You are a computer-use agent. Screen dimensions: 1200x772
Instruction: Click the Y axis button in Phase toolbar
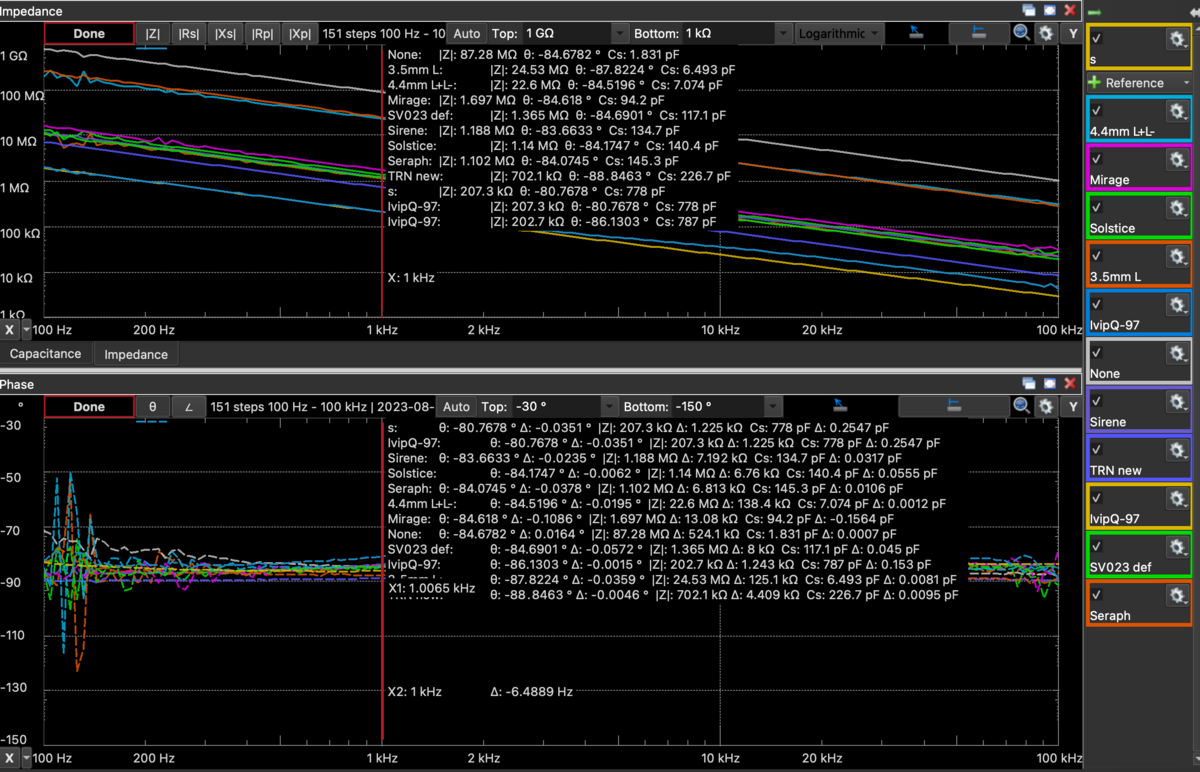pyautogui.click(x=1073, y=406)
